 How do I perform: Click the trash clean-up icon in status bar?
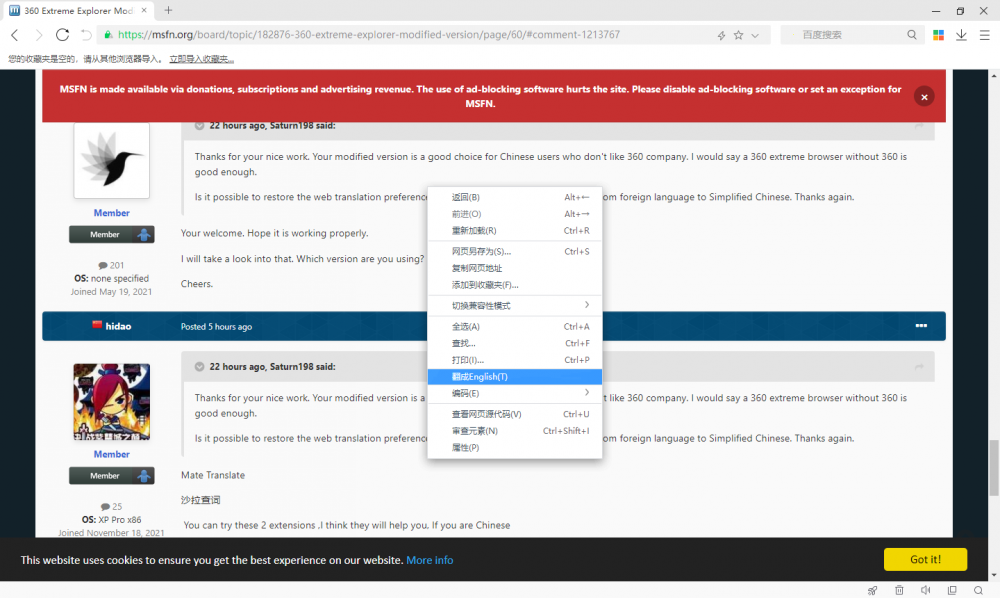[900, 590]
